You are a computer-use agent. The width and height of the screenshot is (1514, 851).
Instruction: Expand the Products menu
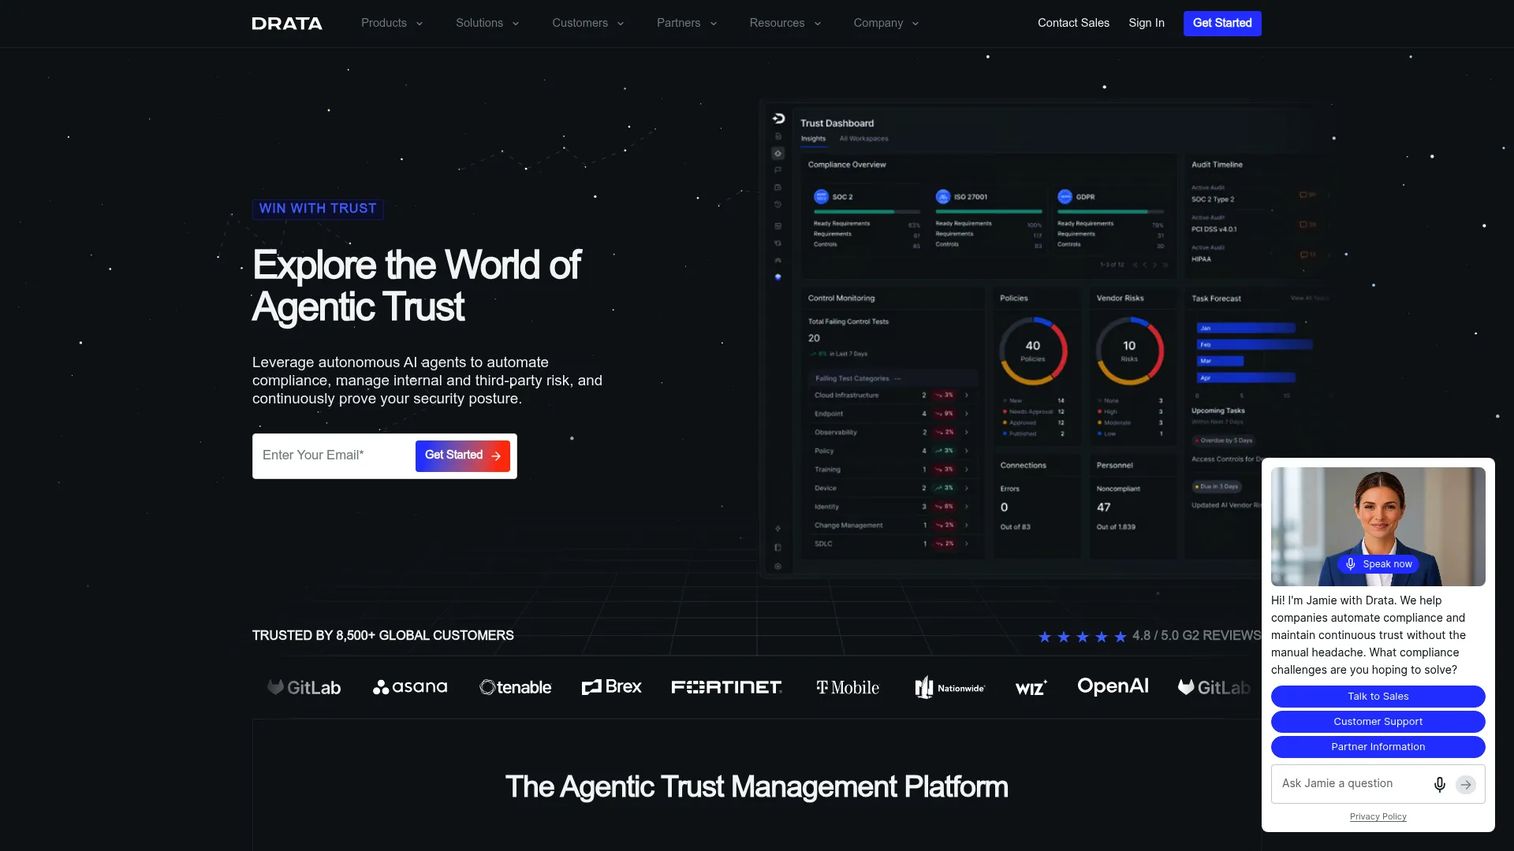(x=392, y=23)
